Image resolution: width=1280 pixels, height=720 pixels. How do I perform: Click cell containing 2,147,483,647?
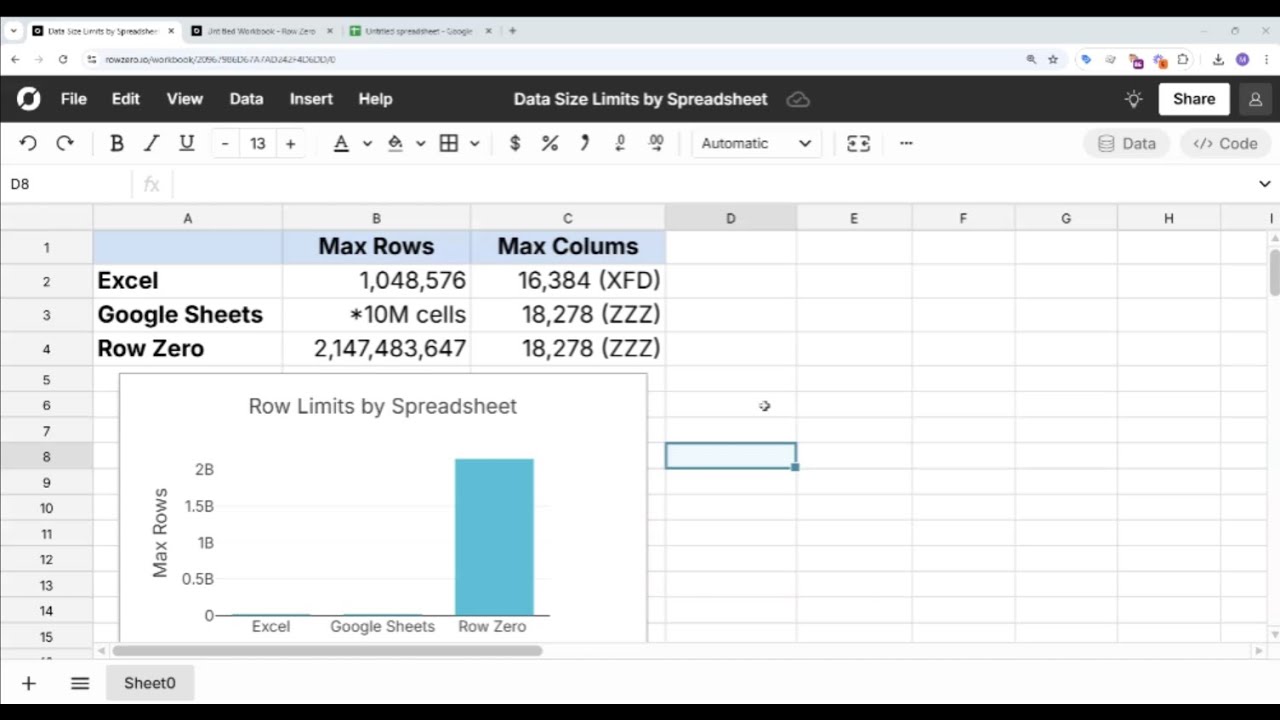376,348
